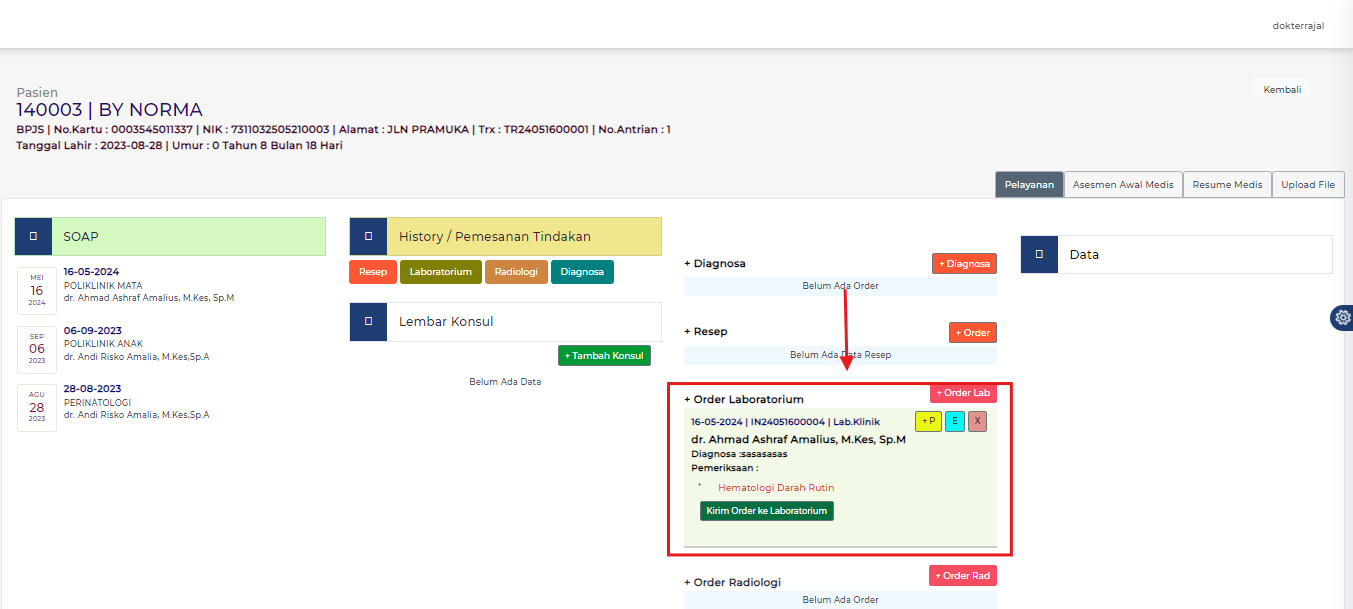This screenshot has height=609, width=1353.
Task: Open the Resume Medis tab
Action: click(x=1227, y=185)
